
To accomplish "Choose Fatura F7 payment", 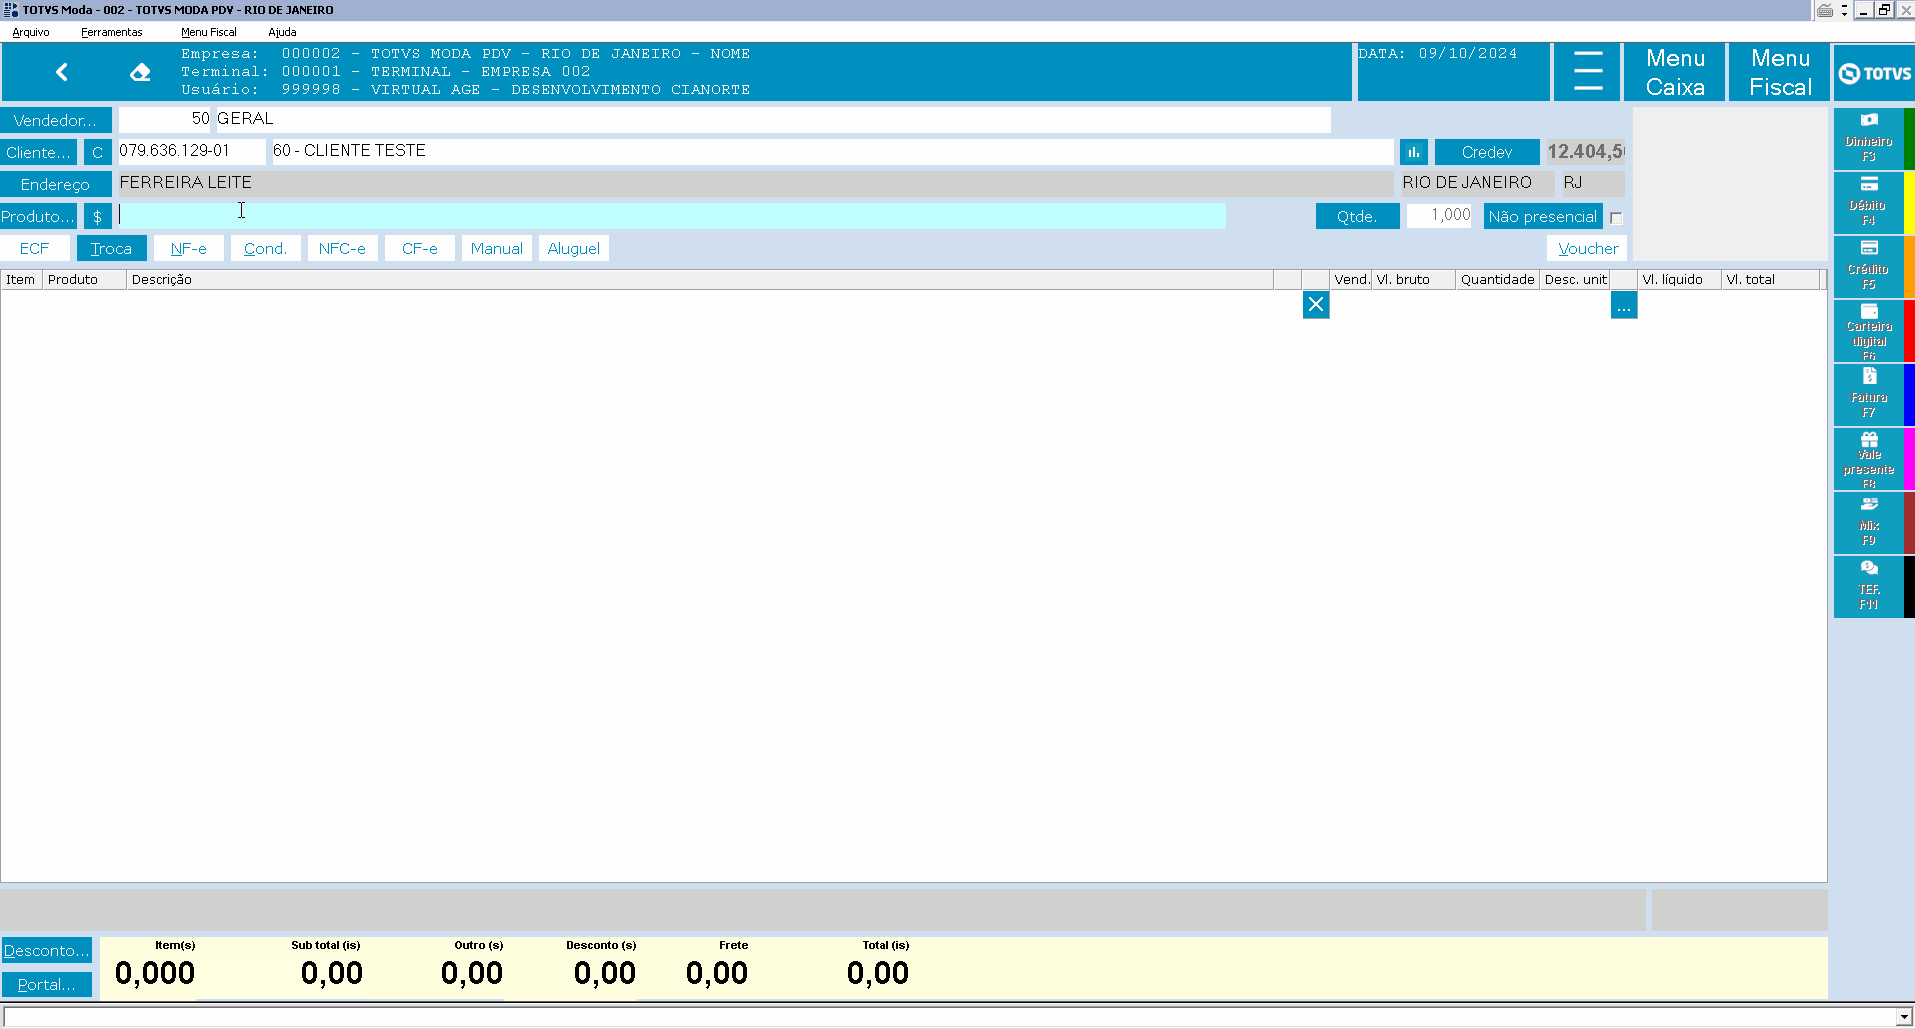I will [1868, 394].
